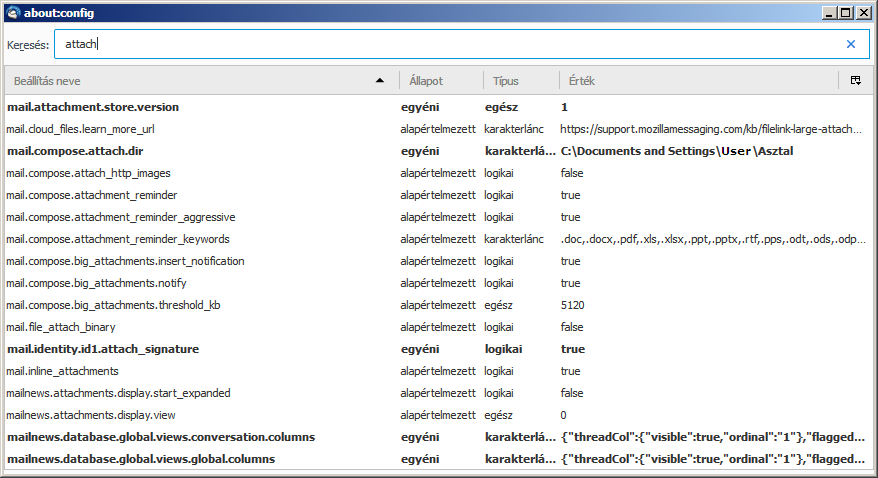Sort by the Típus column header
Image resolution: width=878 pixels, height=478 pixels.
pyautogui.click(x=521, y=81)
